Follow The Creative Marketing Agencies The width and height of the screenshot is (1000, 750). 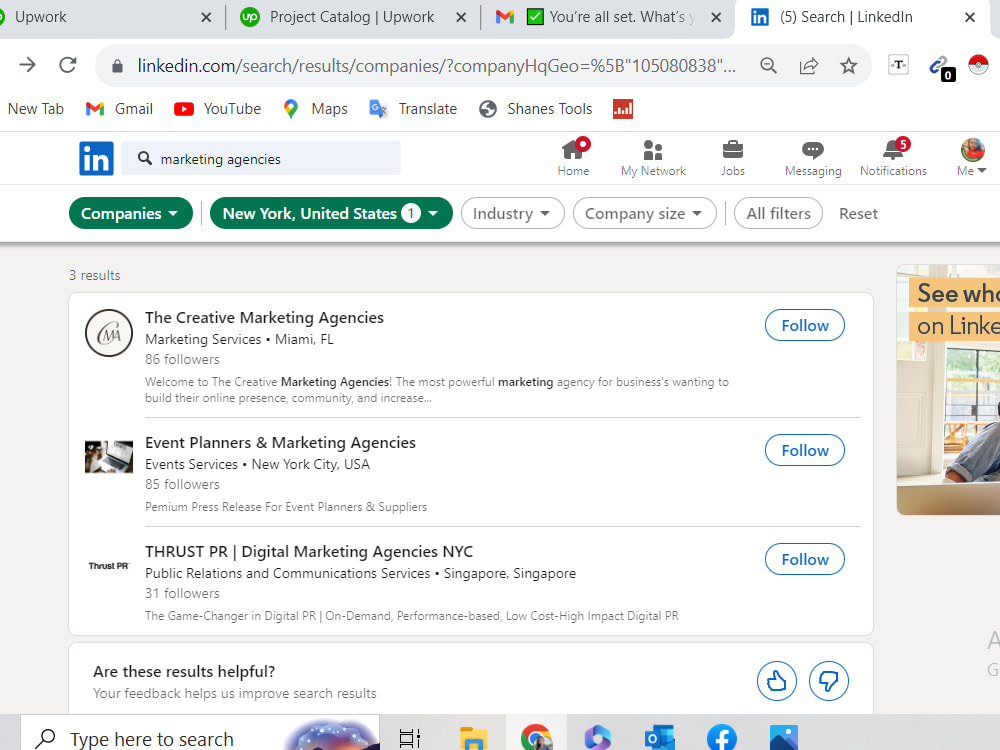coord(804,325)
